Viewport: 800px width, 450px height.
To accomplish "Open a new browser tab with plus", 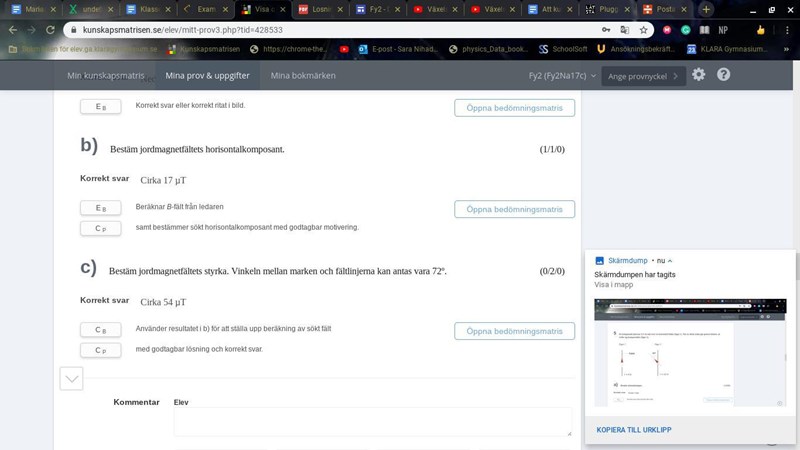I will (x=706, y=9).
